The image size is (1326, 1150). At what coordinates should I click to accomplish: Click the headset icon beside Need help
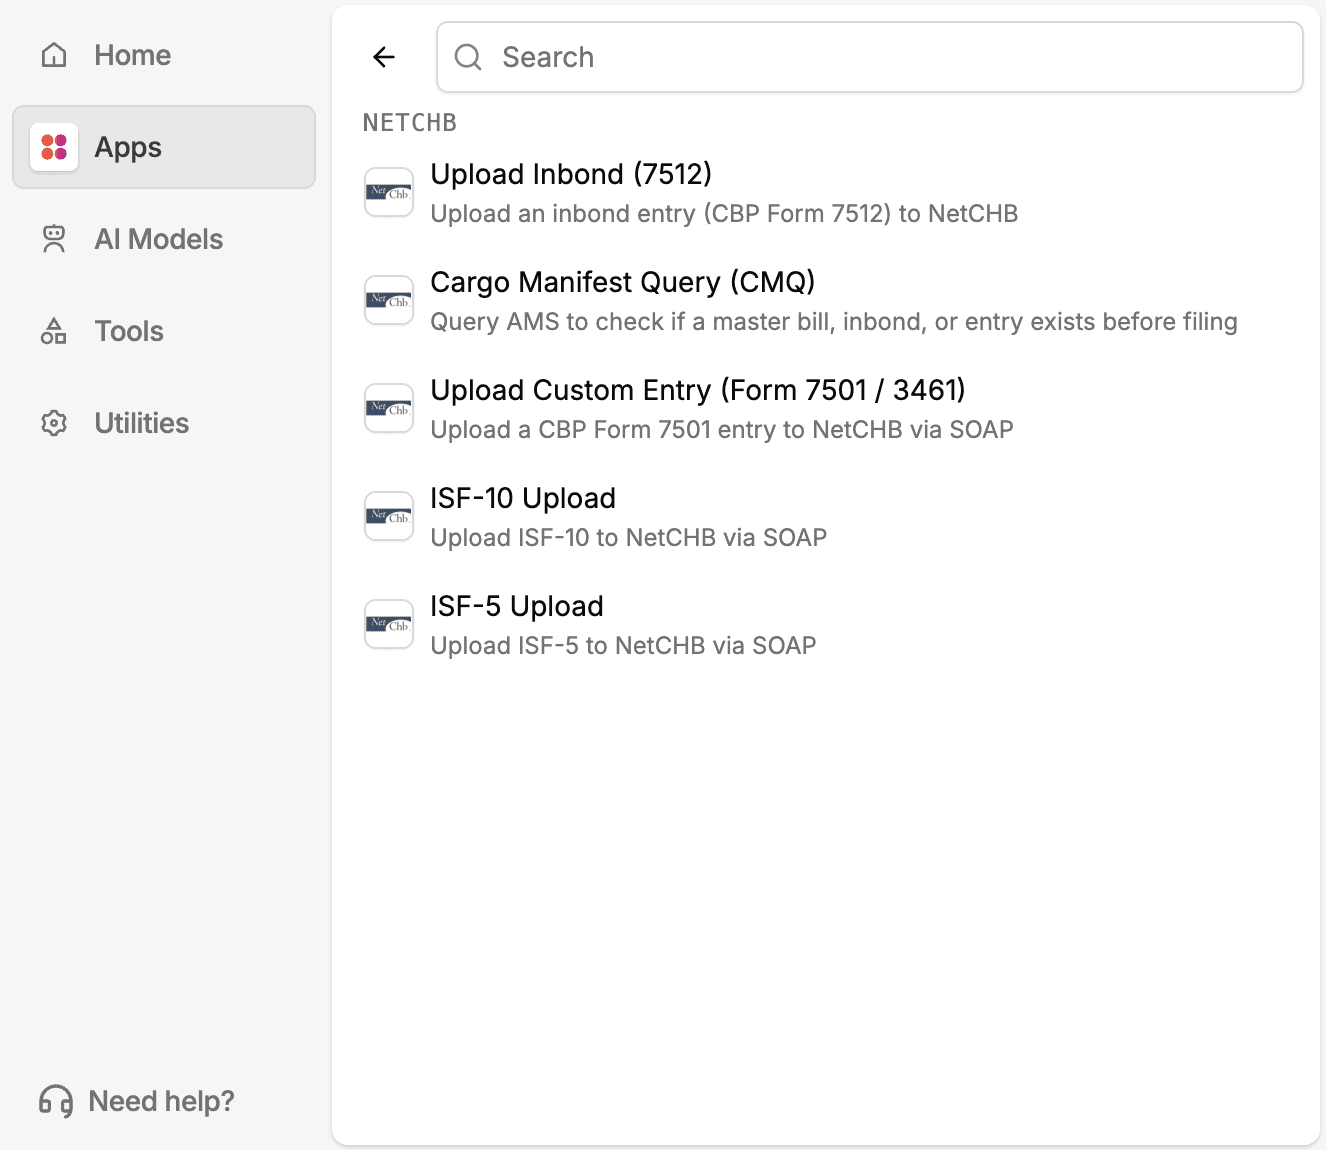point(56,1101)
